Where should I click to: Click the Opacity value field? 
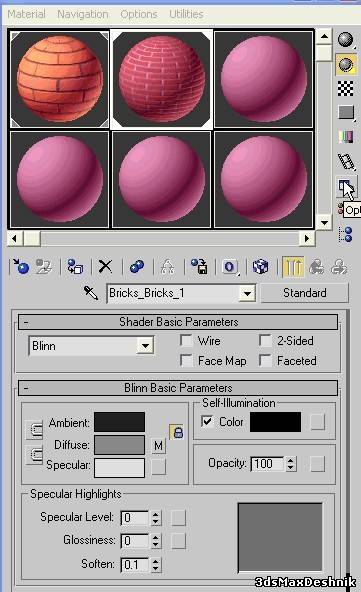point(268,464)
